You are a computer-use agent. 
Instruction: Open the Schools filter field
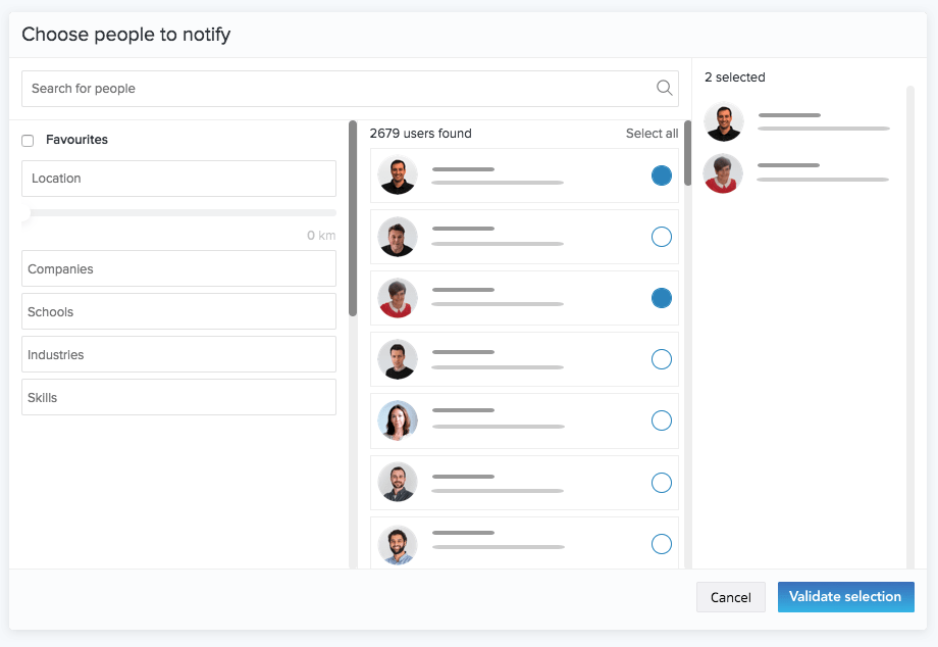(x=179, y=312)
